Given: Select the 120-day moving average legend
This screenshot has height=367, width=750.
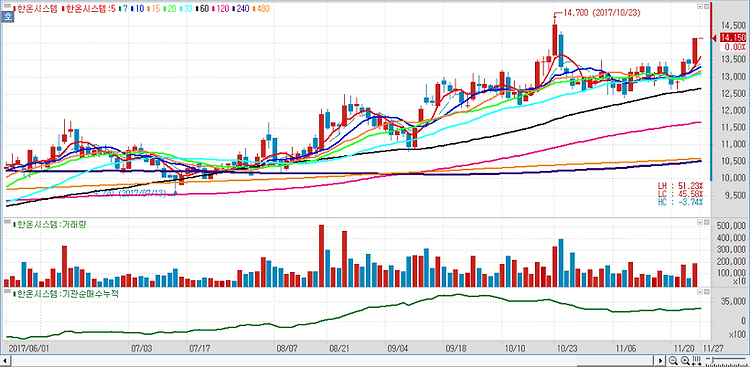Looking at the screenshot, I should [x=221, y=9].
